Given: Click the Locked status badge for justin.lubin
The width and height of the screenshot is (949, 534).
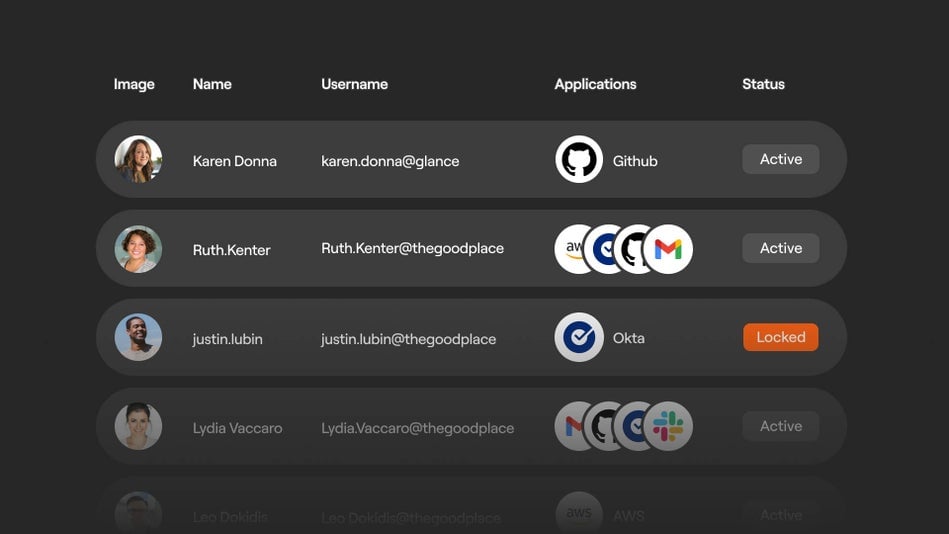Looking at the screenshot, I should pyautogui.click(x=780, y=337).
